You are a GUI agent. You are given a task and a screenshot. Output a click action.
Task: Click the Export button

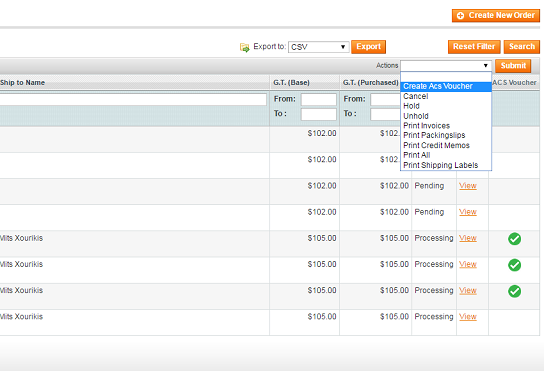click(x=368, y=47)
